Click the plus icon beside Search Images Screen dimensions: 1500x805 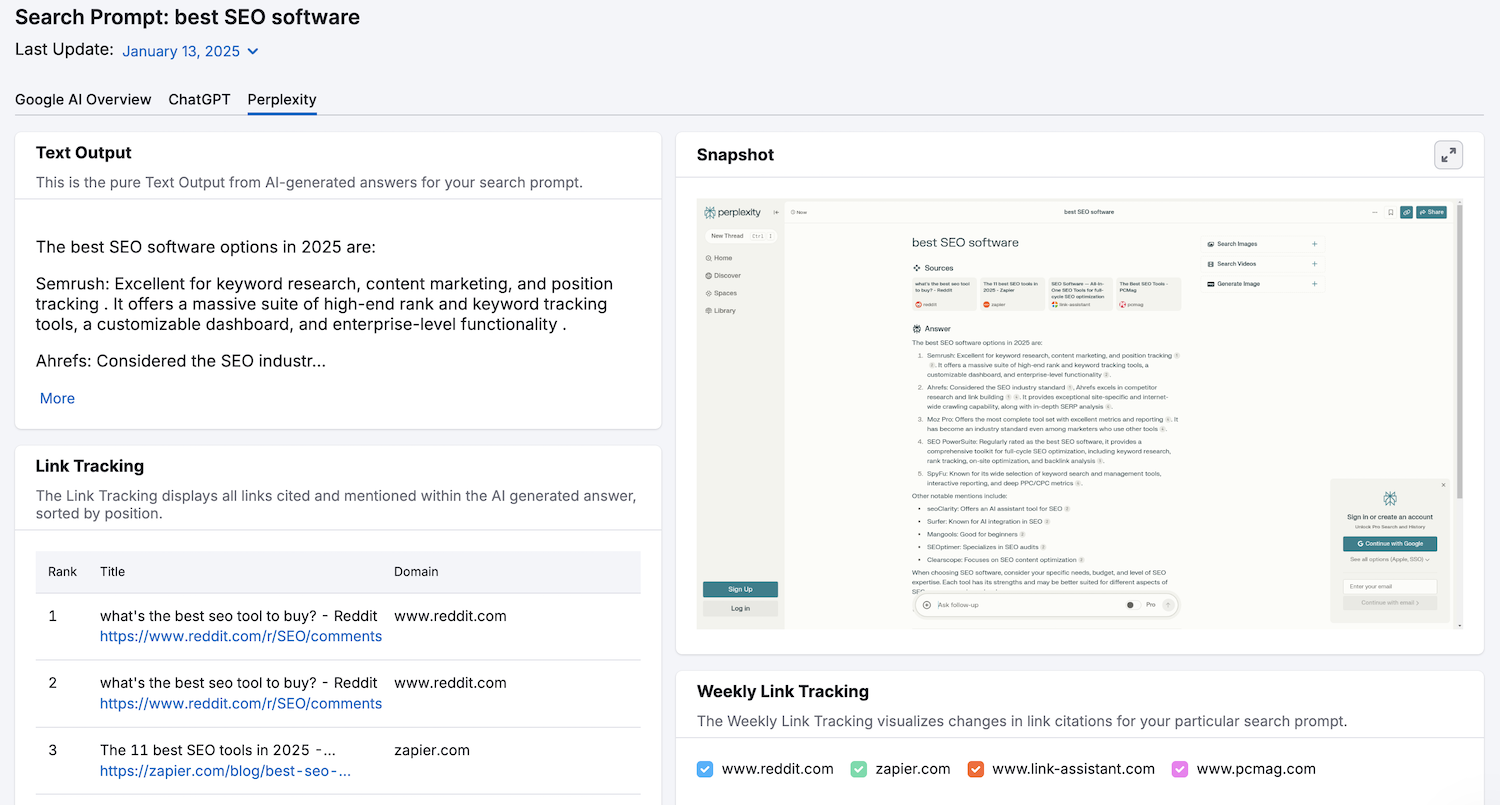pos(1314,244)
